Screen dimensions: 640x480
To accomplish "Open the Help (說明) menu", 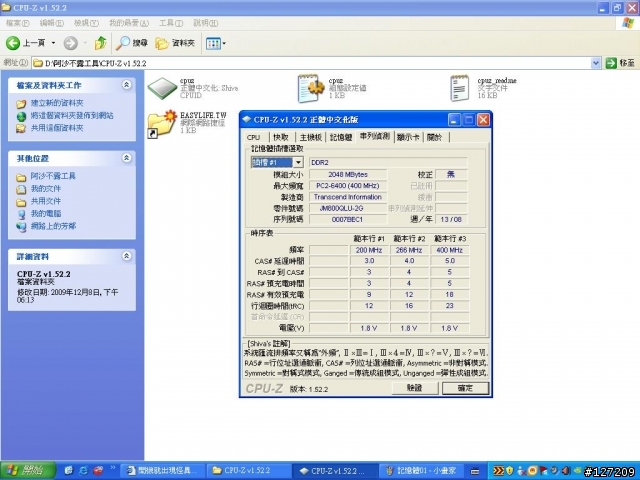I will tap(205, 23).
